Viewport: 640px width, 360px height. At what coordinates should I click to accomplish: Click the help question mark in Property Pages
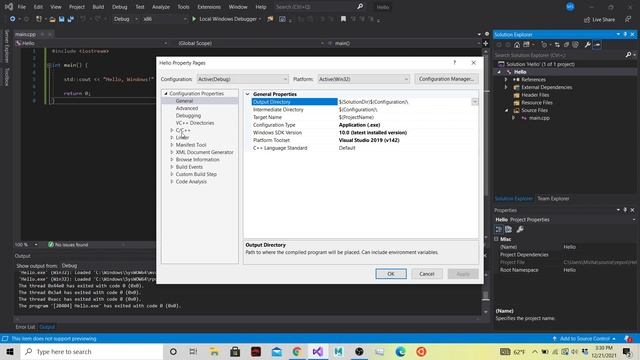point(455,62)
